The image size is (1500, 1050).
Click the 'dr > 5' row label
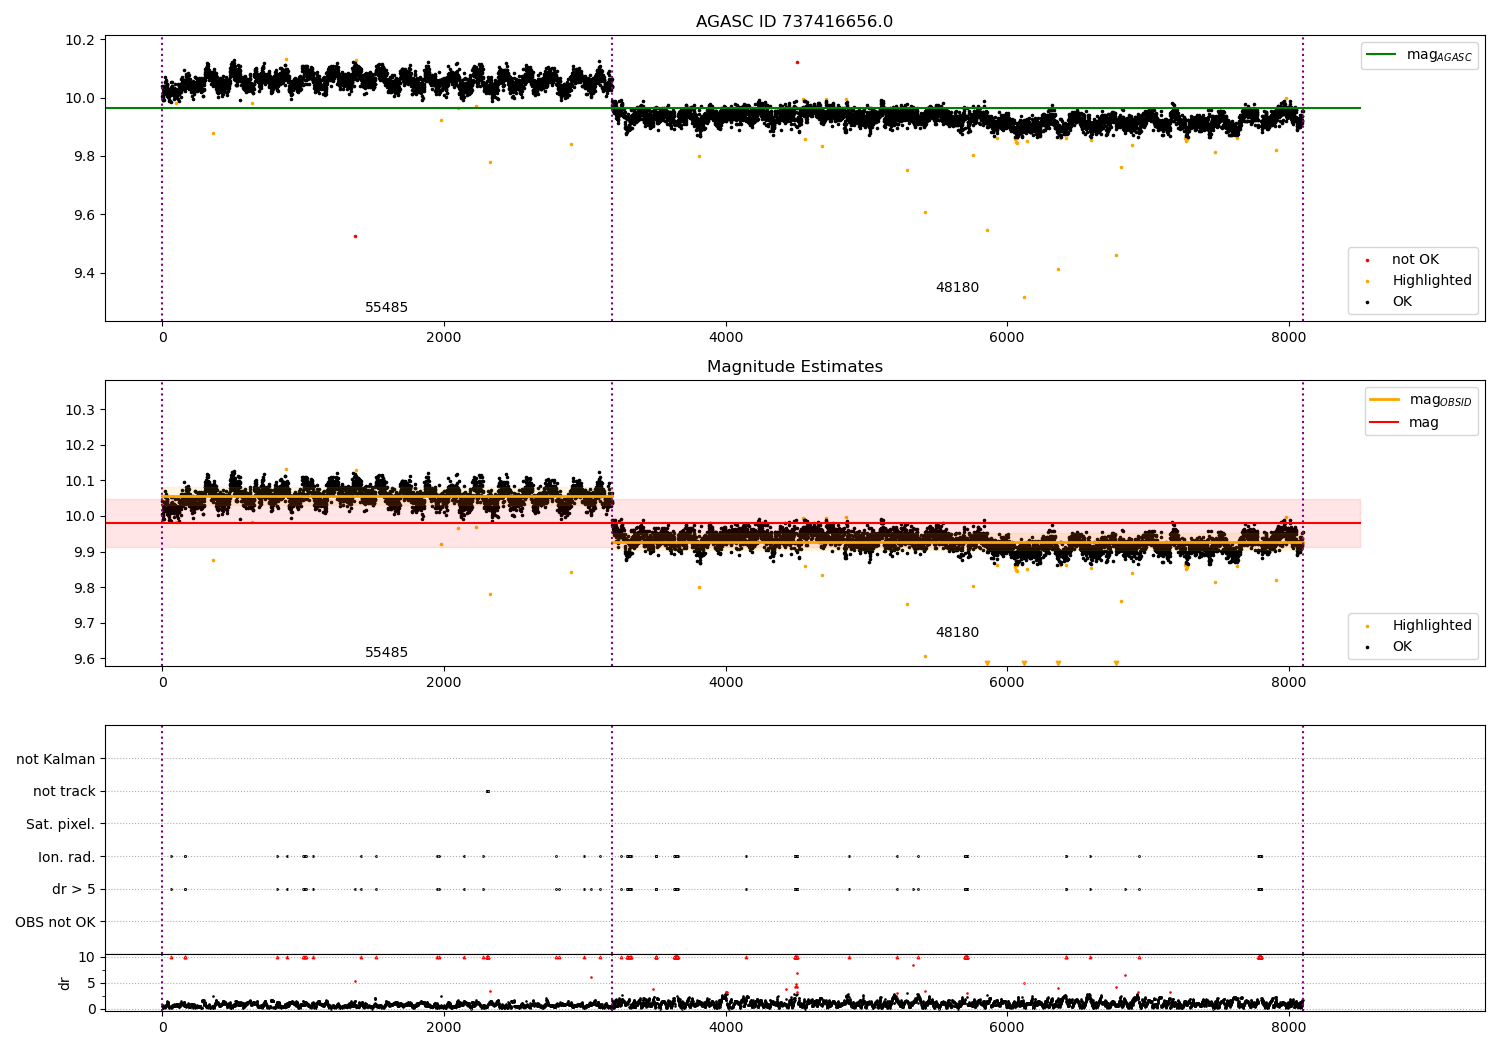[x=74, y=890]
